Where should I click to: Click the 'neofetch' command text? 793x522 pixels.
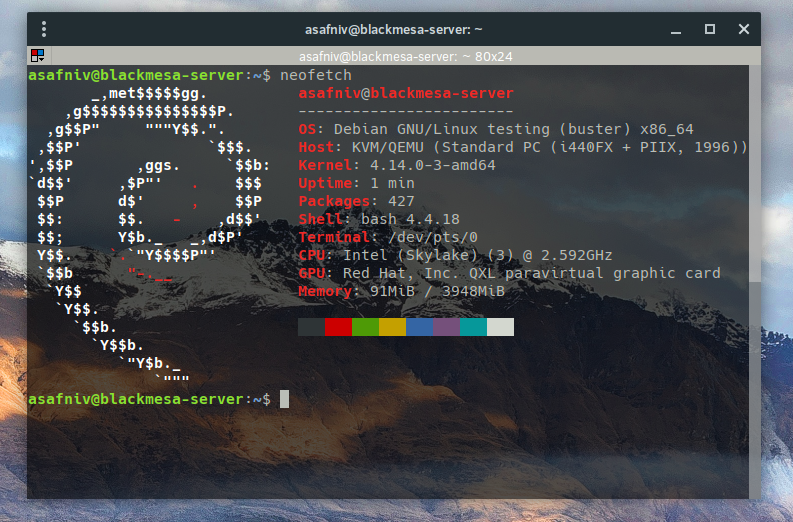pyautogui.click(x=316, y=75)
